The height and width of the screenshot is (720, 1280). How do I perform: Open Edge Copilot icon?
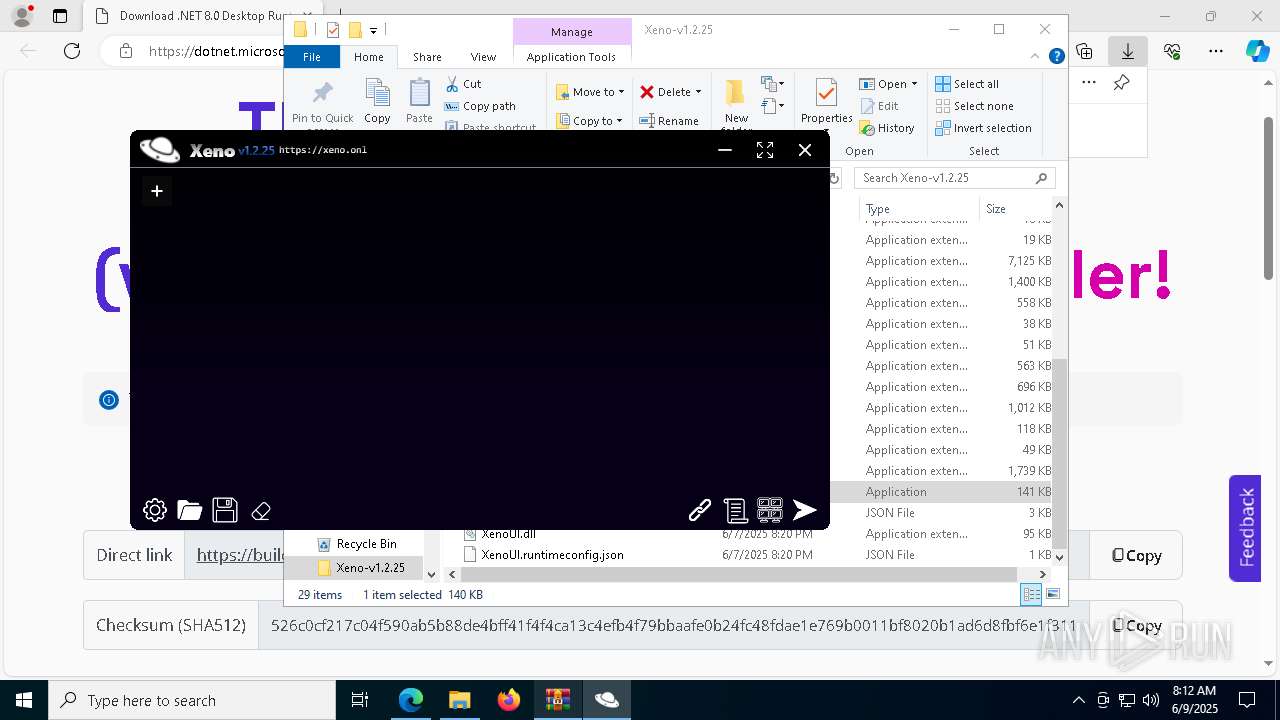coord(1257,51)
